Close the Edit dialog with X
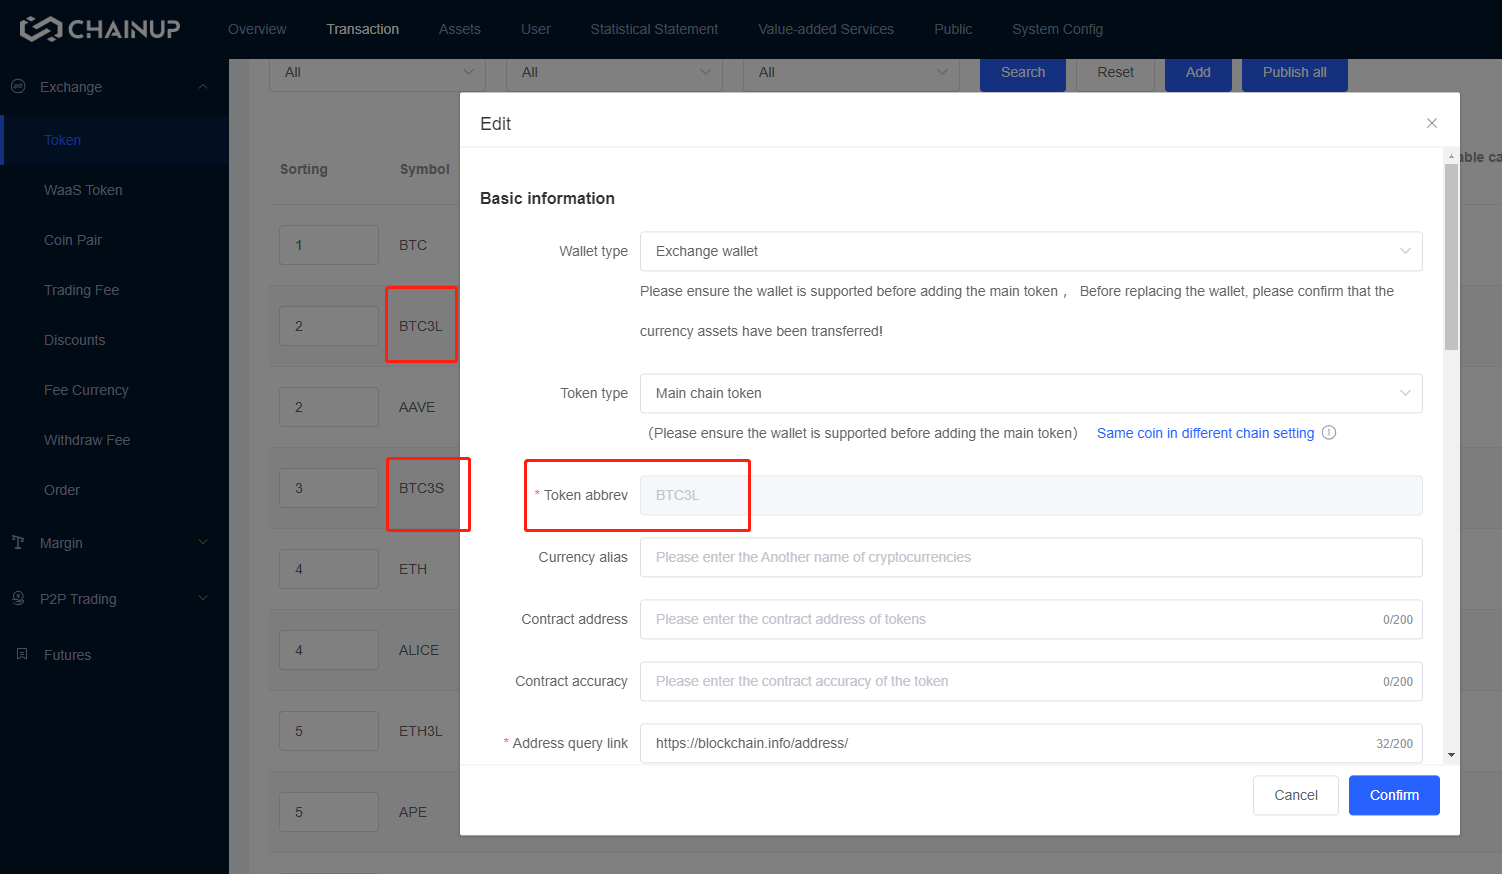1502x874 pixels. tap(1431, 123)
